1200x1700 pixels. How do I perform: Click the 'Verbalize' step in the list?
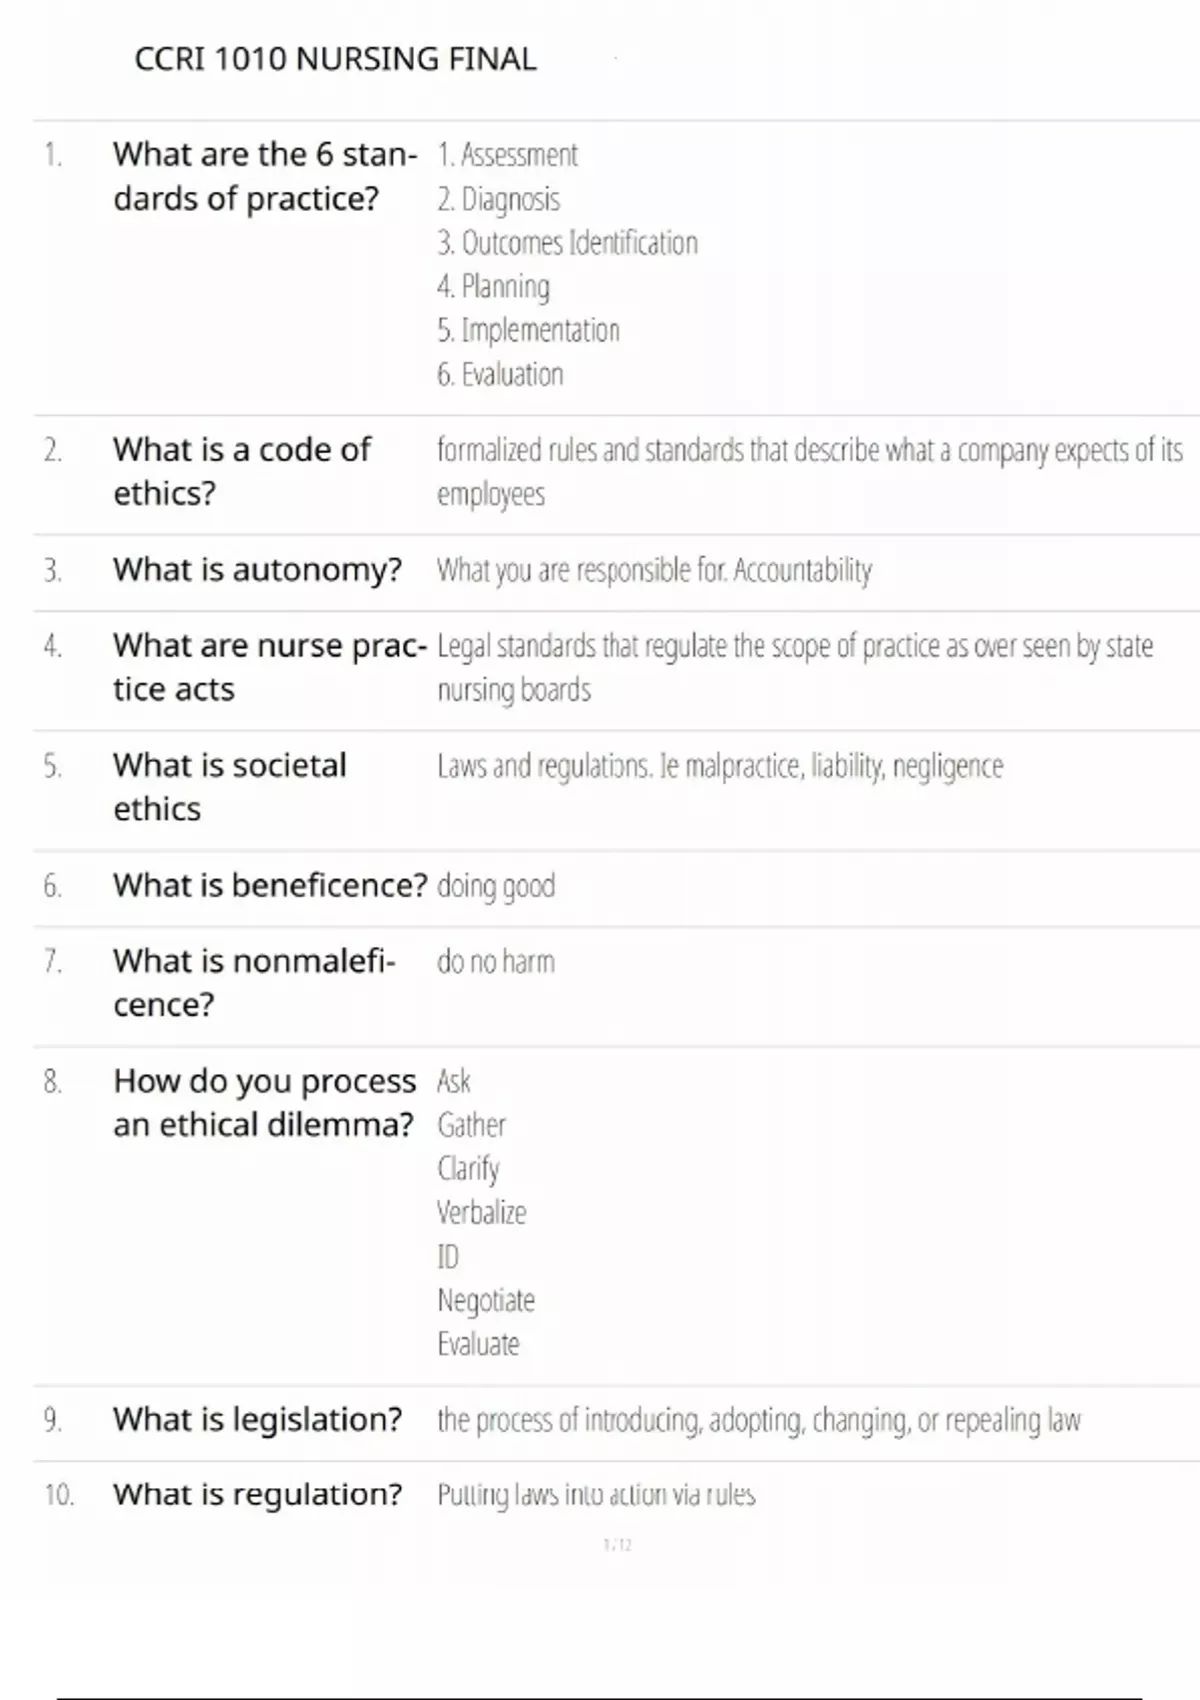[x=481, y=1213]
